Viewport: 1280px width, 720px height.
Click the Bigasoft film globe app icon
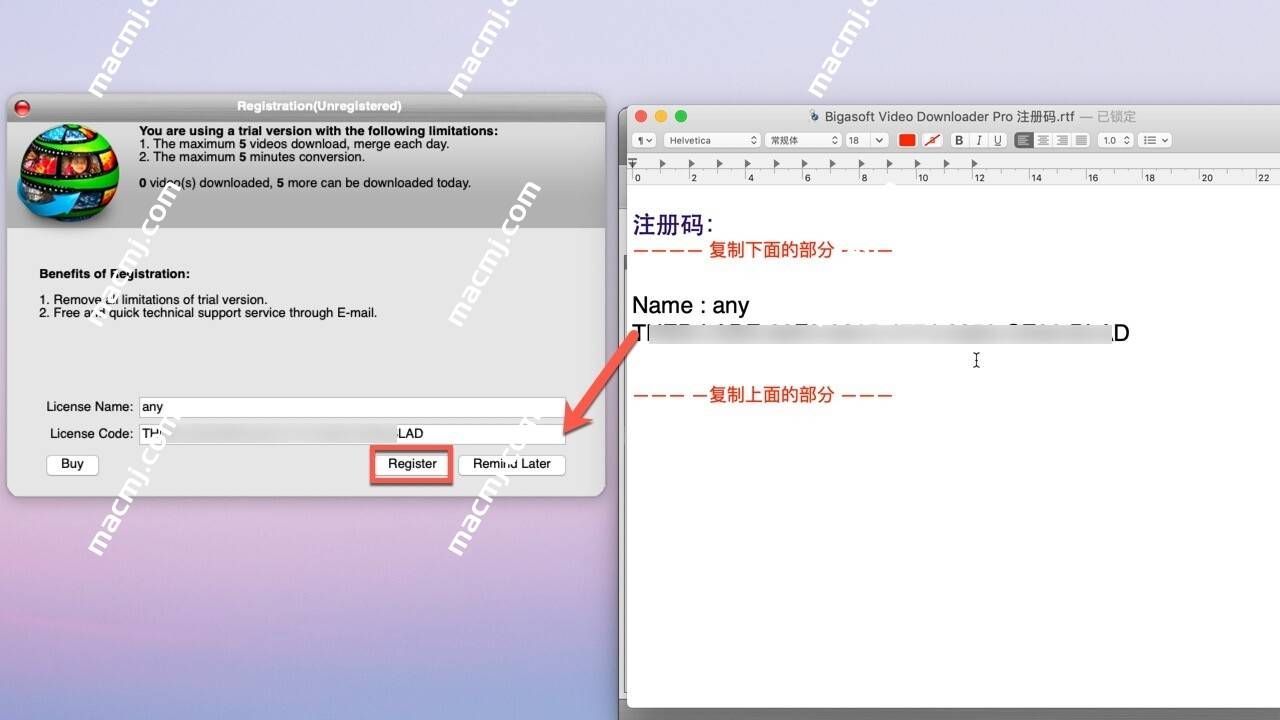click(68, 173)
